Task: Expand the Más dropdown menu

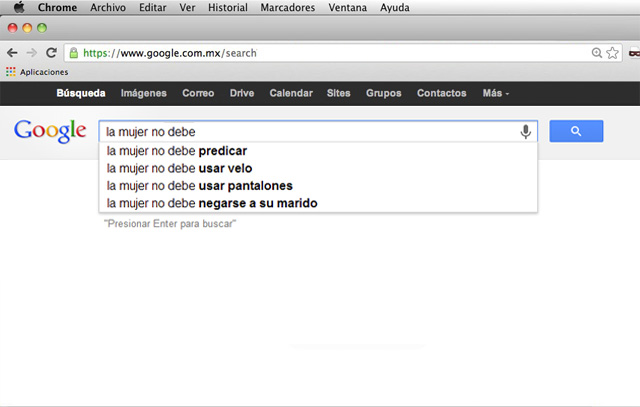Action: [x=495, y=93]
